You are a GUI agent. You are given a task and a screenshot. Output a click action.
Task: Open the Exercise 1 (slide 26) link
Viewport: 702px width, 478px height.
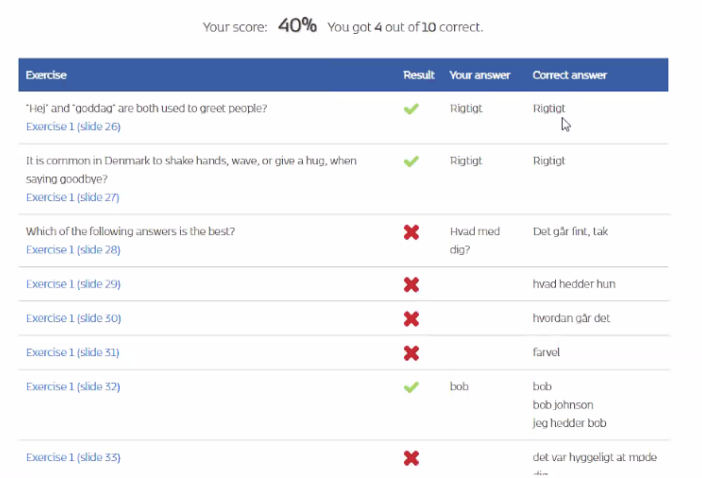pos(73,127)
